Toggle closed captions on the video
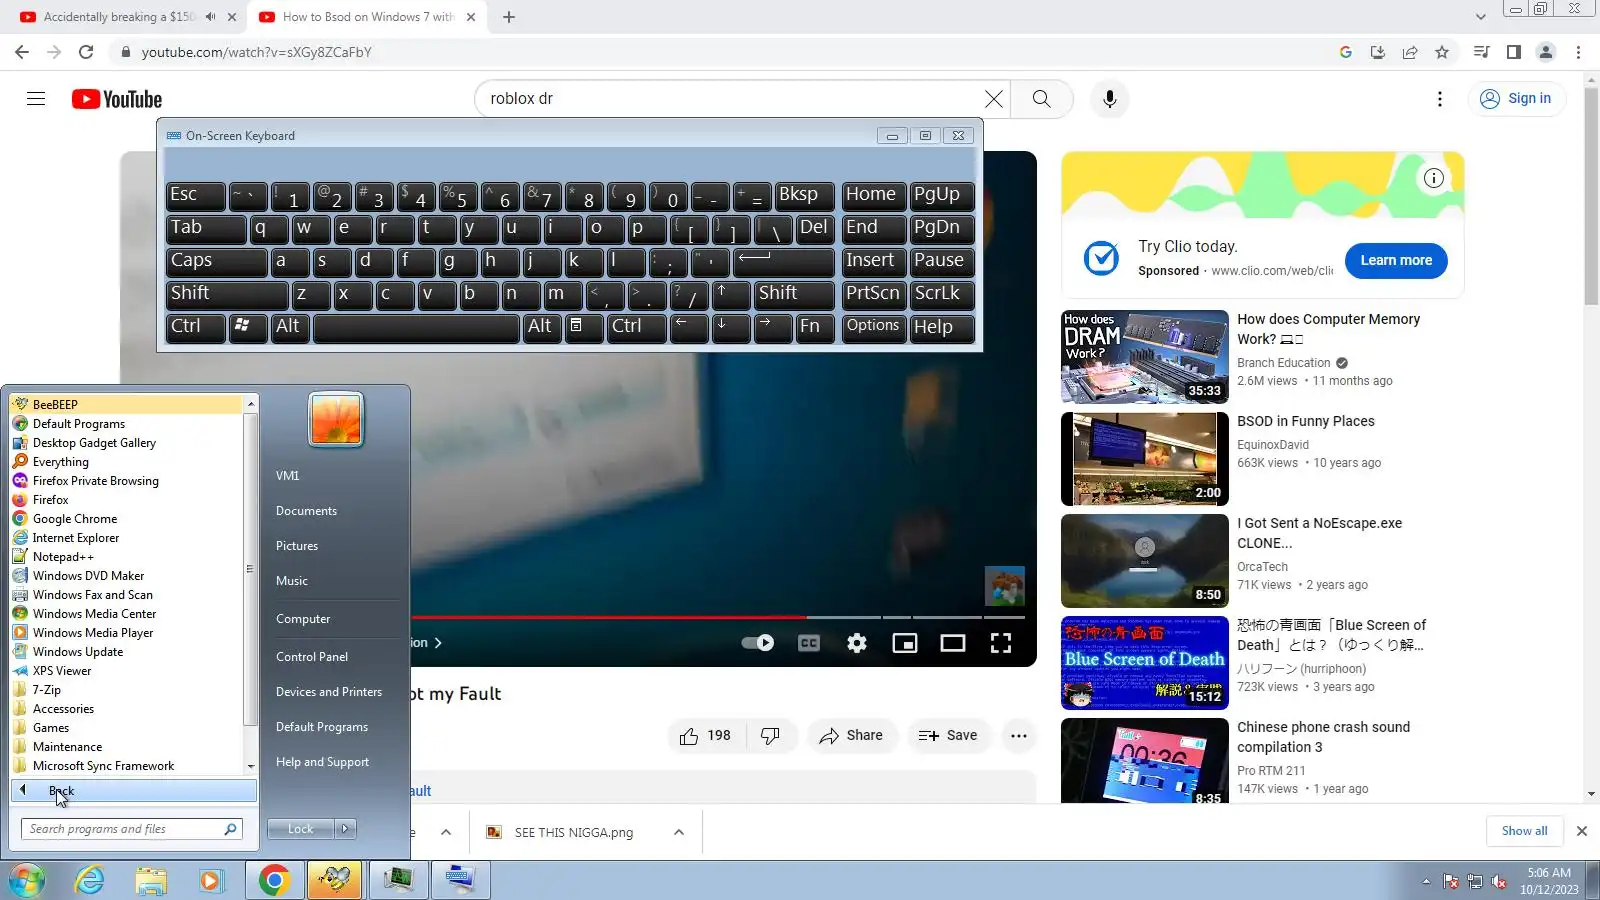 pyautogui.click(x=809, y=643)
